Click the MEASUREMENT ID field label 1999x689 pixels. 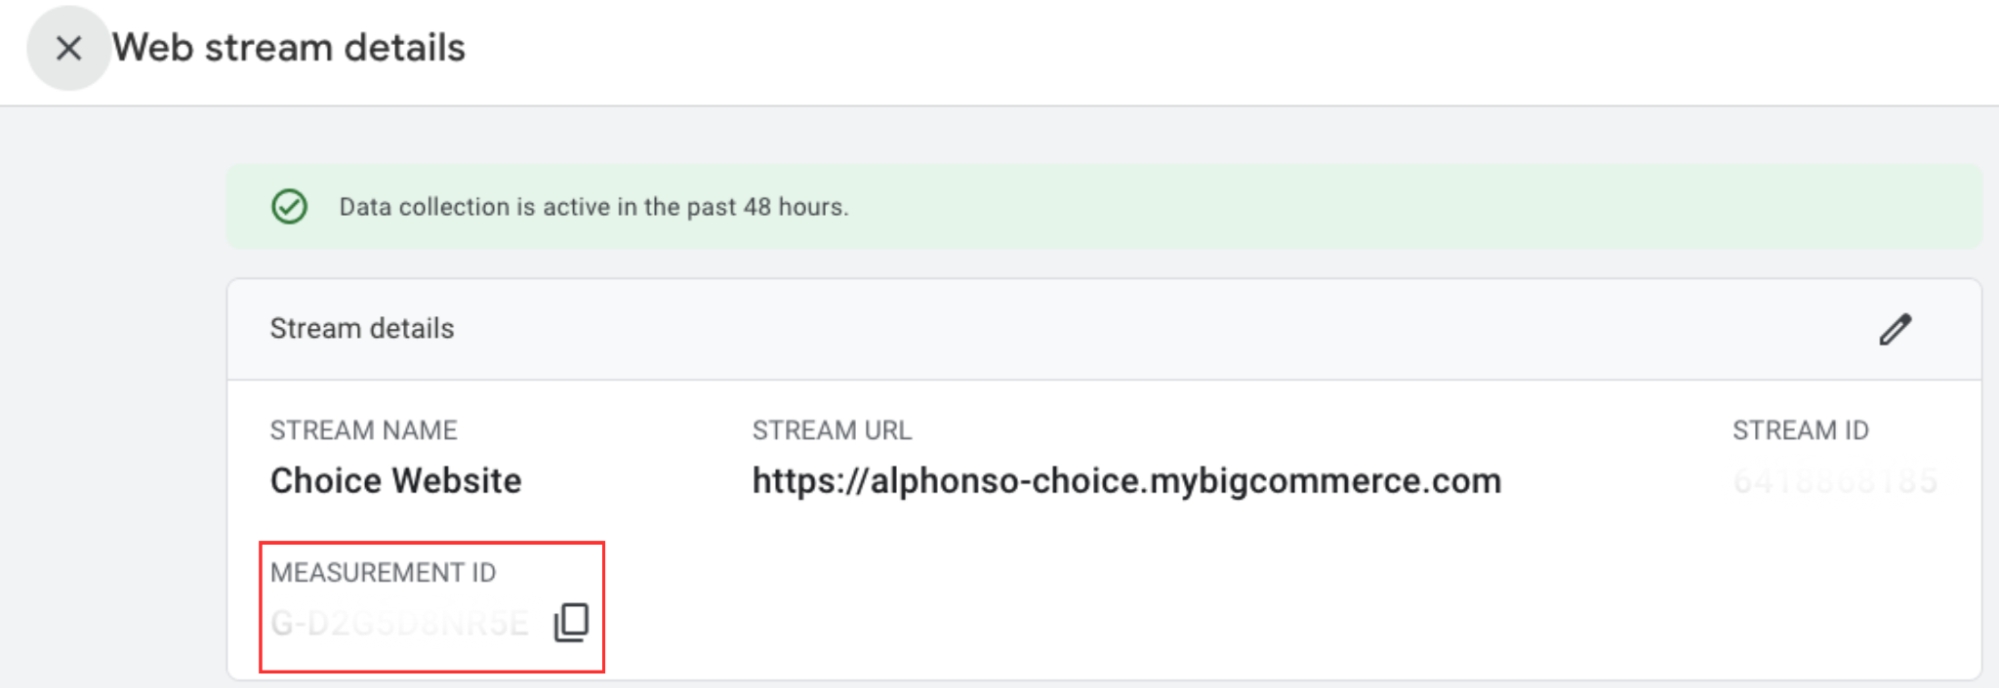click(383, 573)
